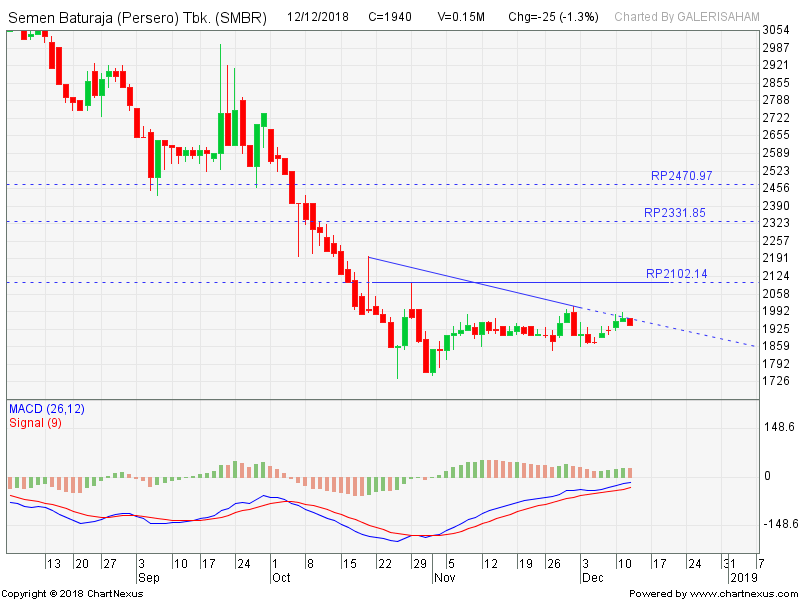800x600 pixels.
Task: Click the 148.6 value on the MACD axis
Action: (778, 428)
